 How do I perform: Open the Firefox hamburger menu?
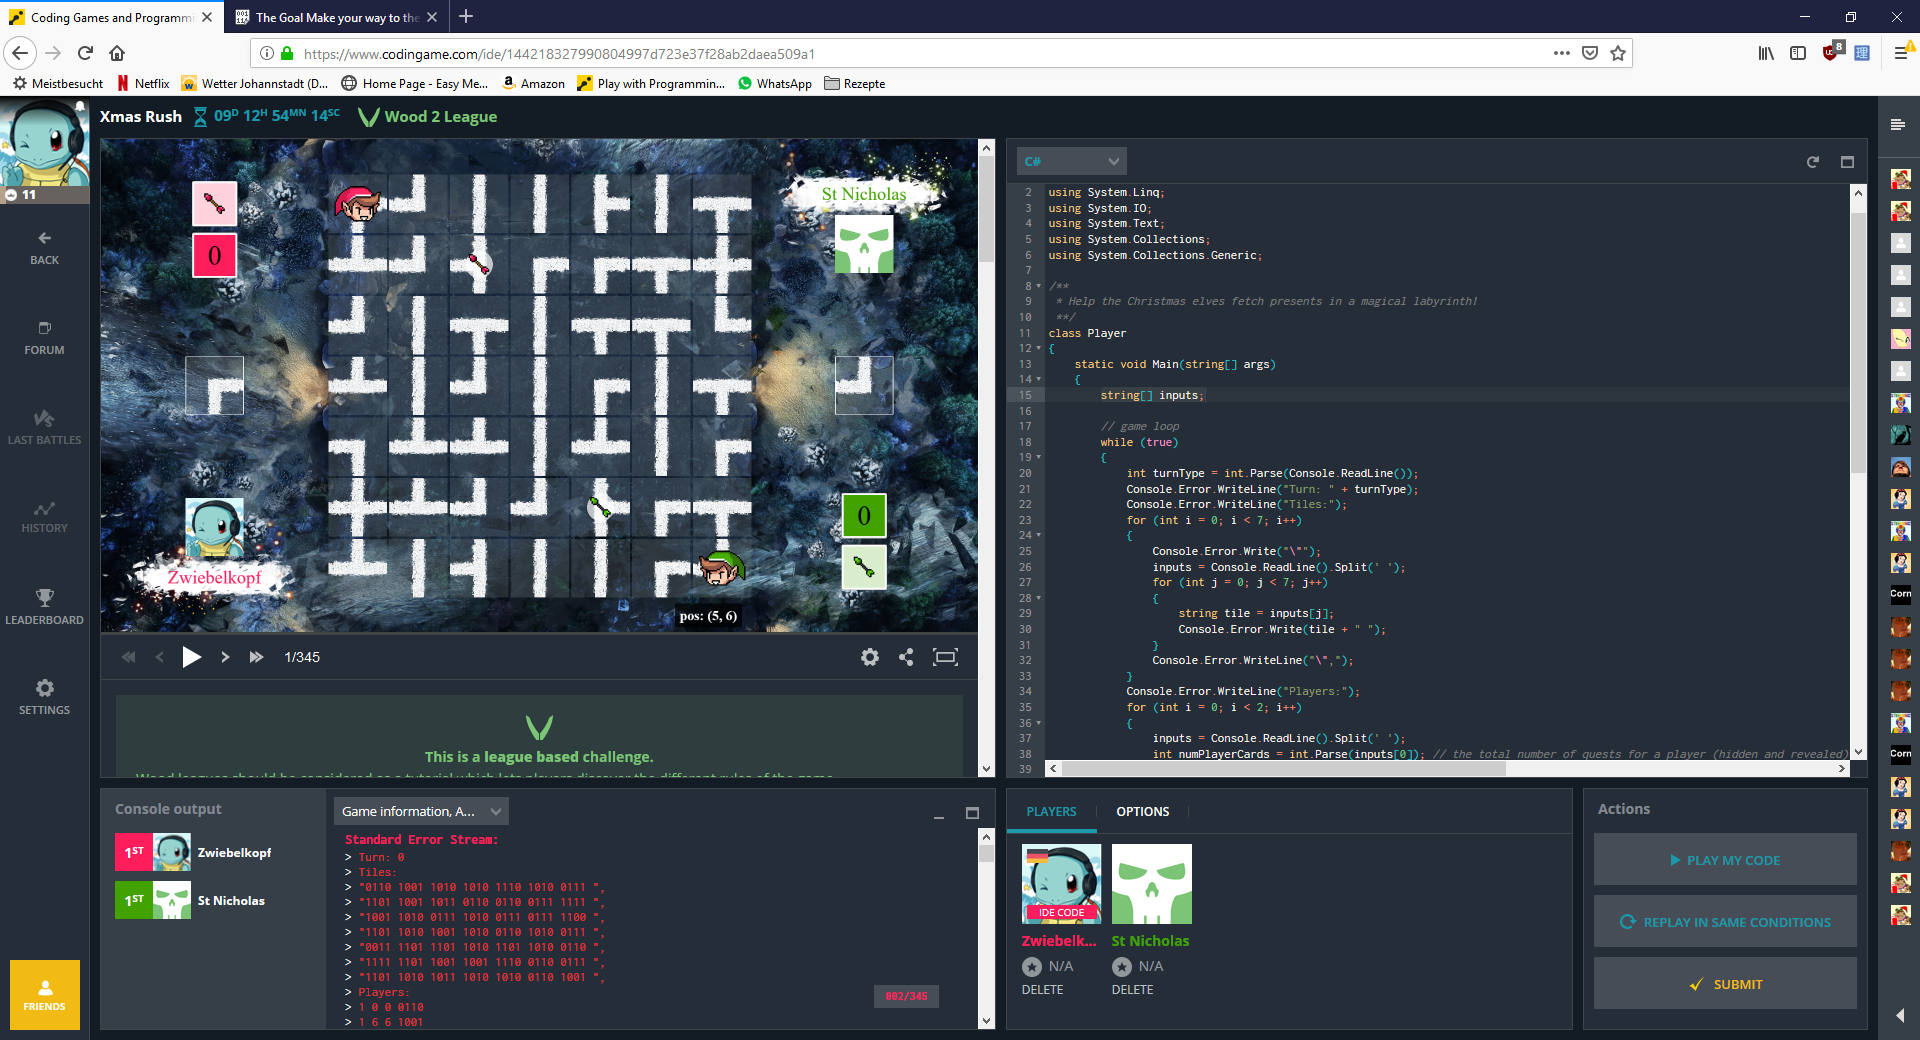1902,53
